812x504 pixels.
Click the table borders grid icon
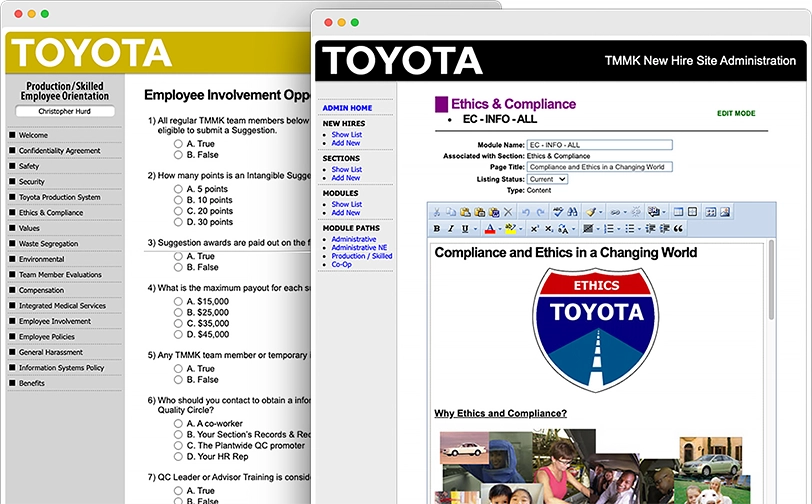click(692, 212)
